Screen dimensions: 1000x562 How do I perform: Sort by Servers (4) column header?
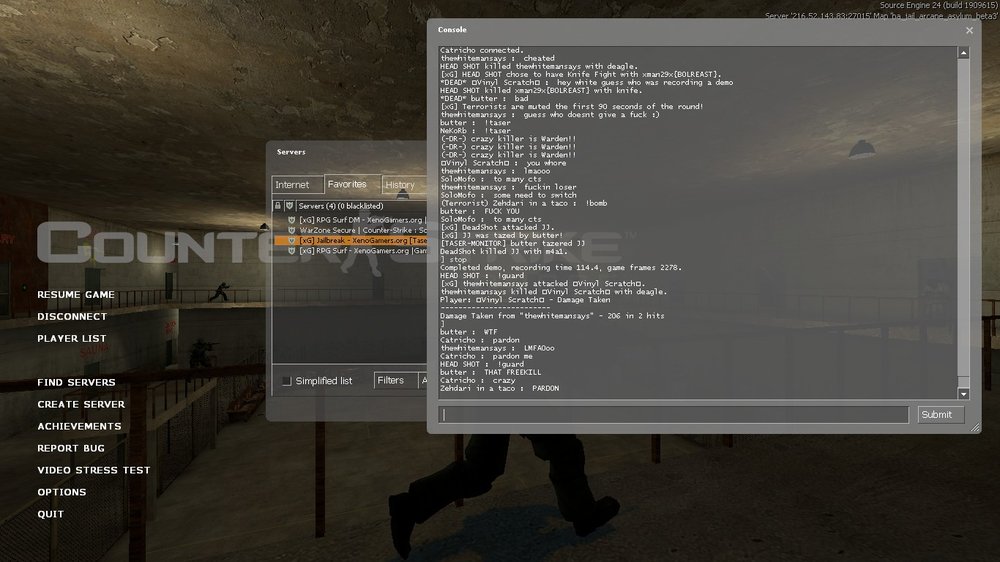click(x=361, y=206)
